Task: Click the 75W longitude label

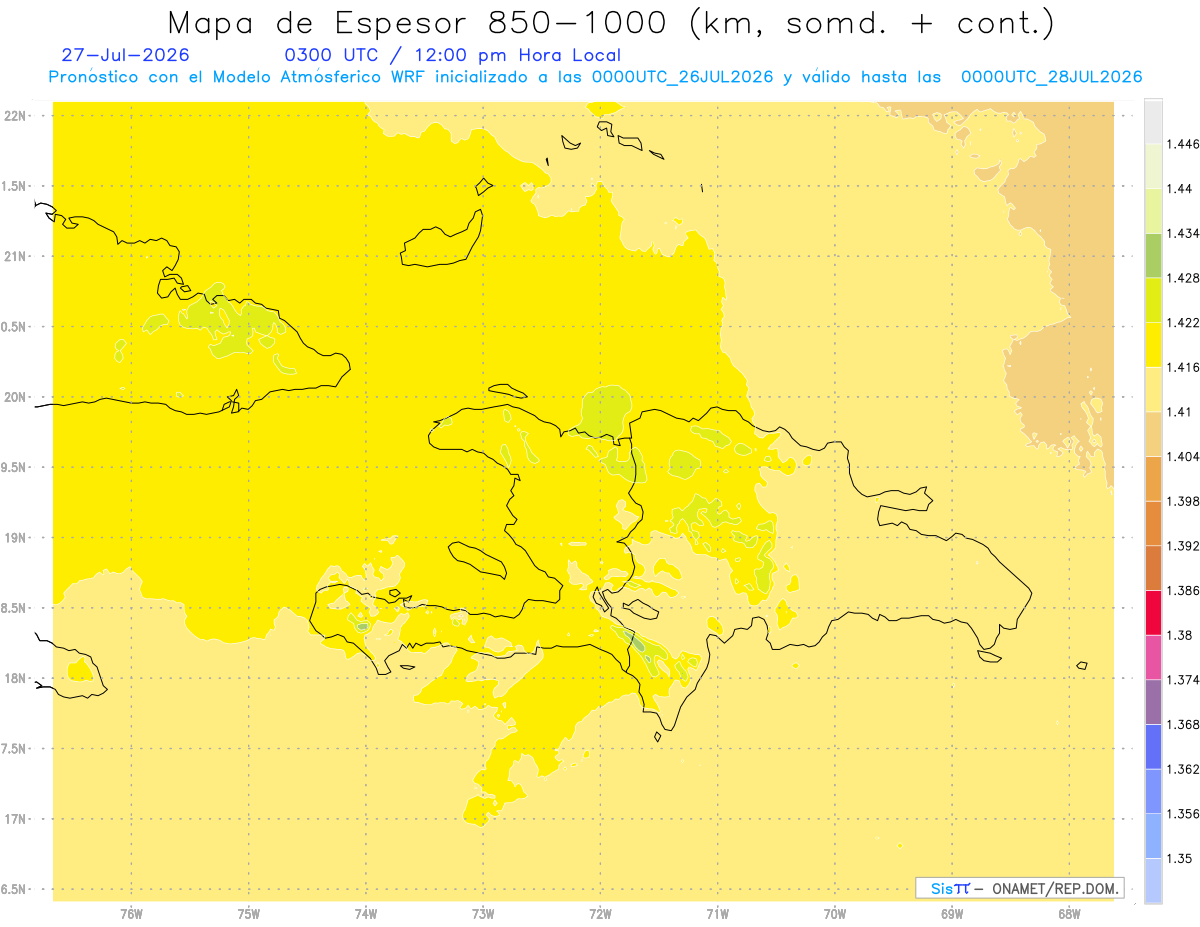Action: [248, 914]
